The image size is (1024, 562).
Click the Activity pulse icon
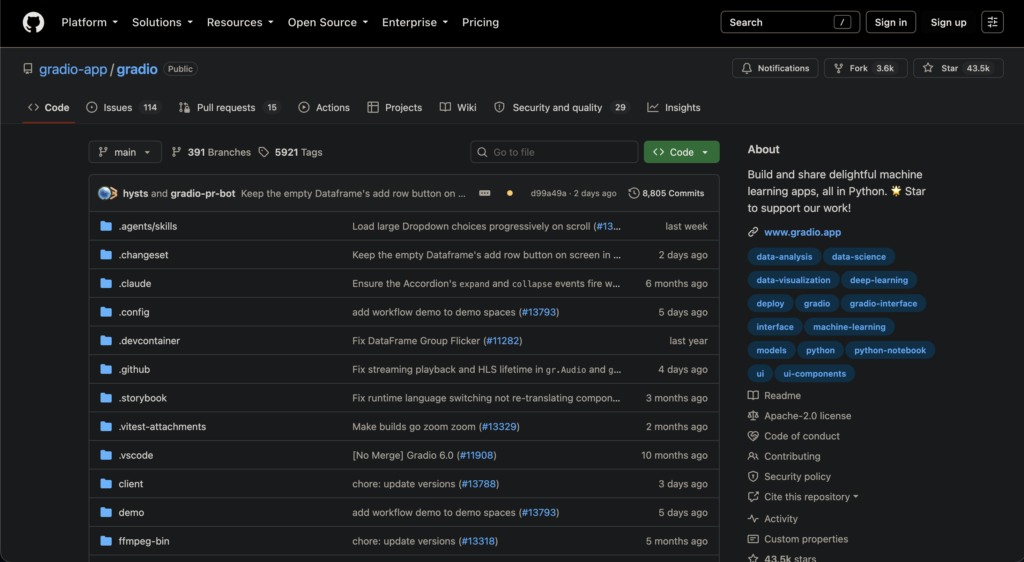[753, 519]
